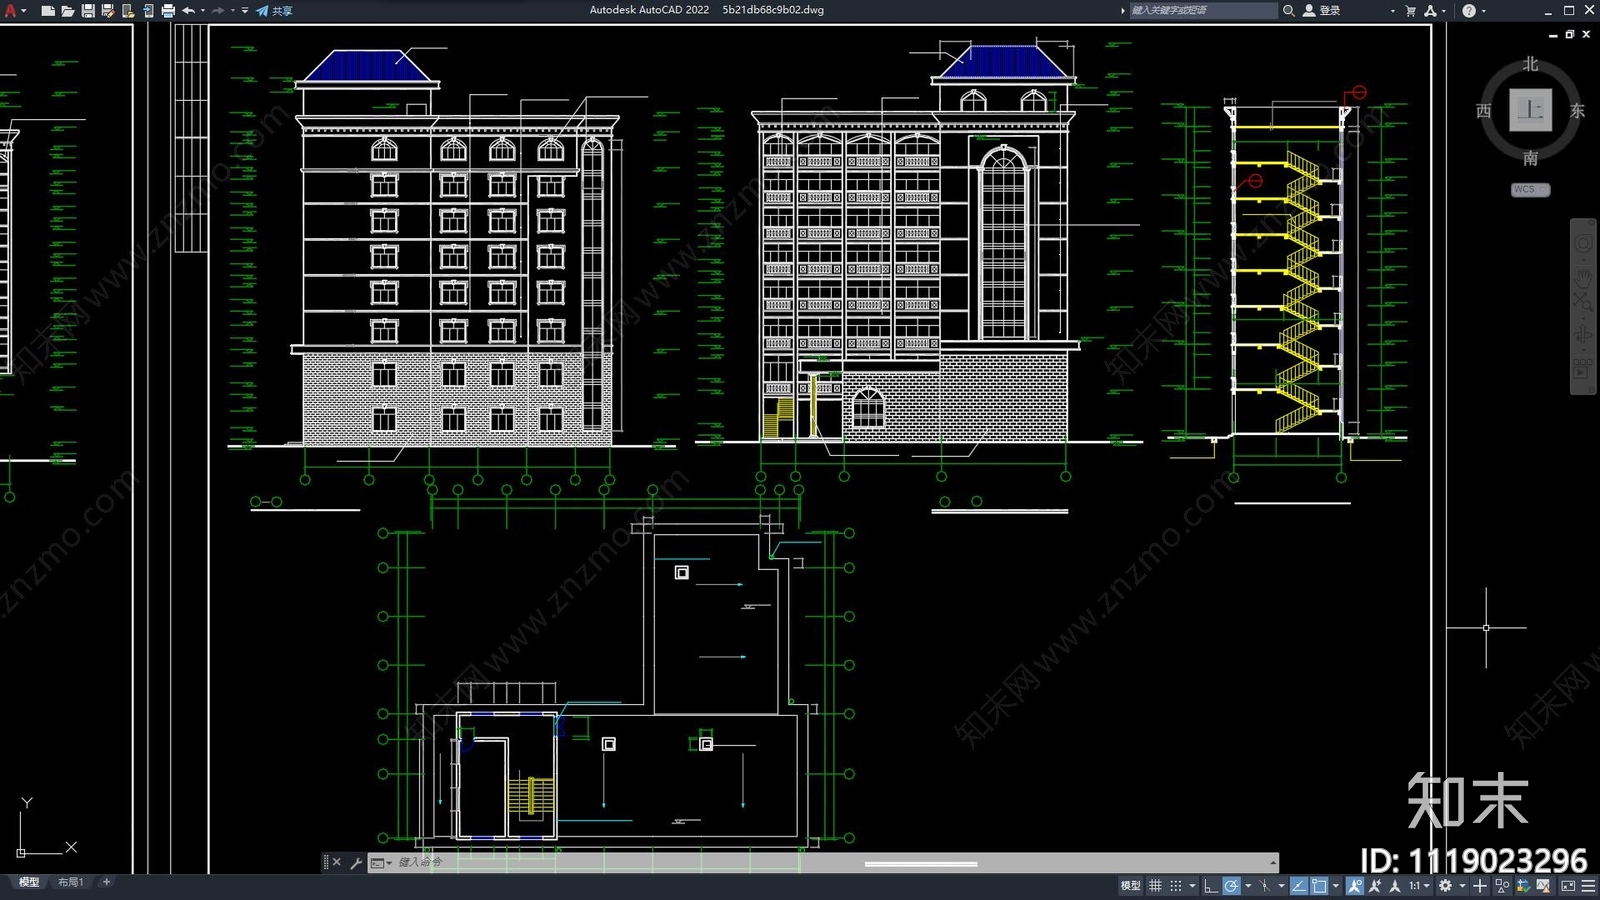Click the Open file folder icon
Image resolution: width=1600 pixels, height=900 pixels.
tap(68, 11)
